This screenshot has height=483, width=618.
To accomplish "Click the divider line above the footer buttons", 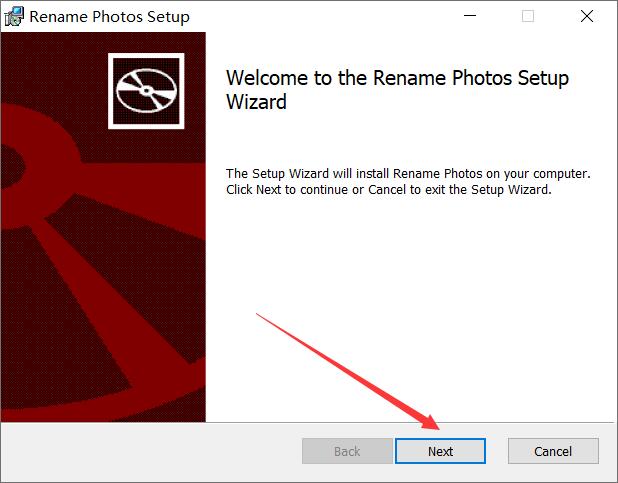I will click(x=309, y=422).
